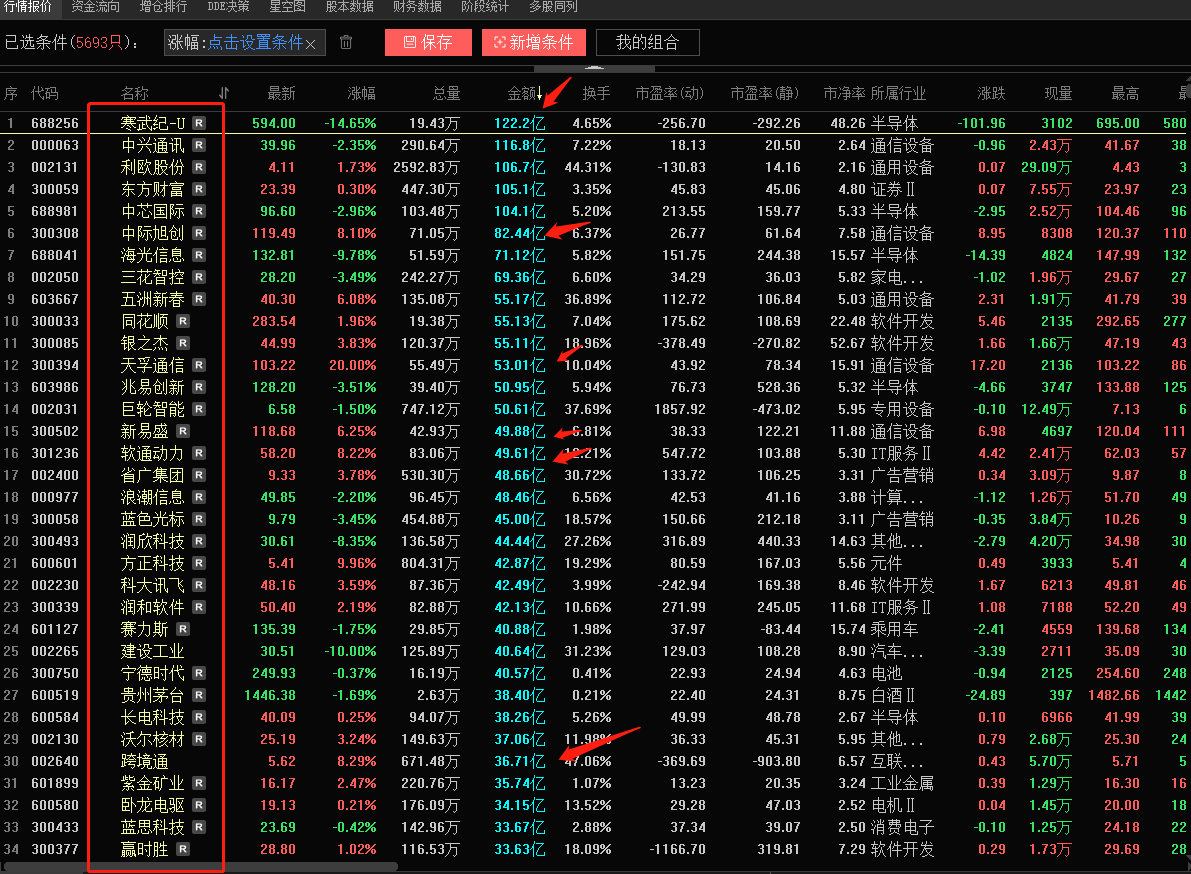The height and width of the screenshot is (874, 1191).
Task: Click the 点击设置条件 link
Action: point(255,43)
